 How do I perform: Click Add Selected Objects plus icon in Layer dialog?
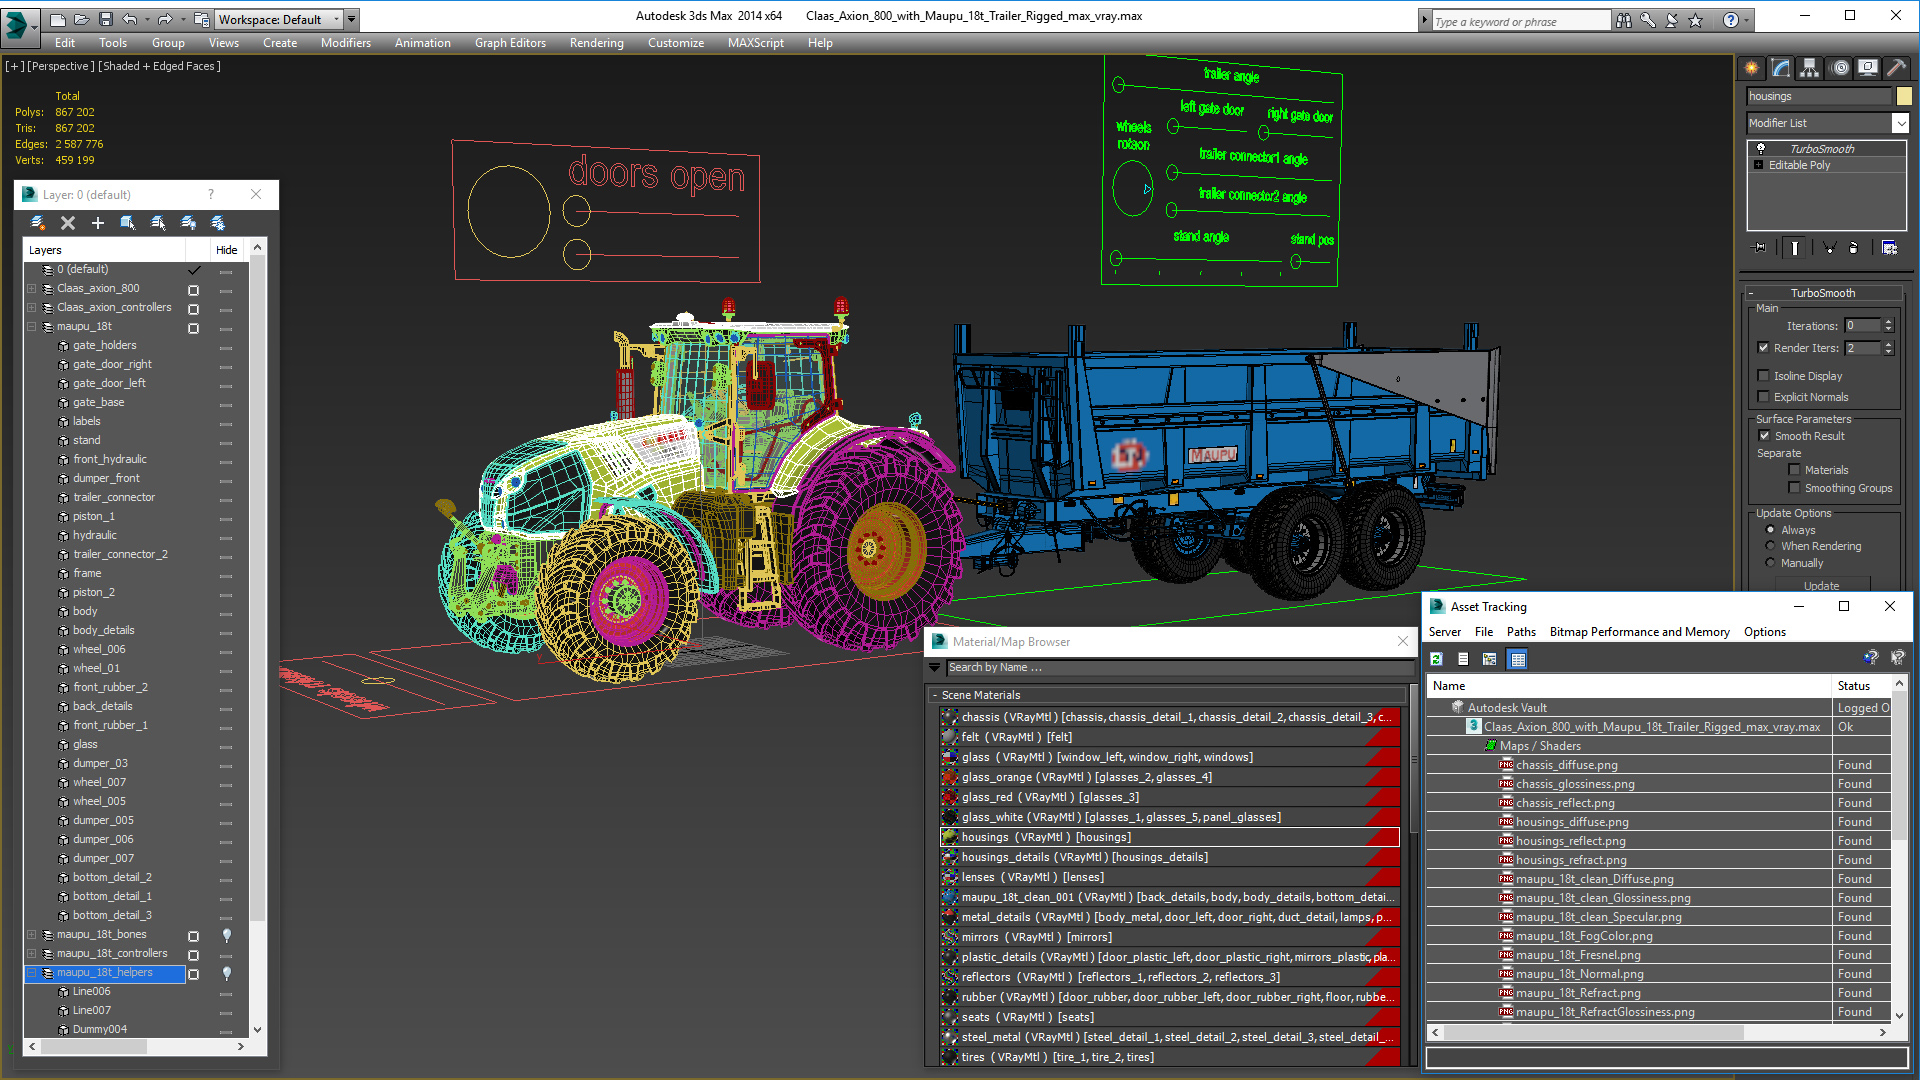click(x=98, y=223)
